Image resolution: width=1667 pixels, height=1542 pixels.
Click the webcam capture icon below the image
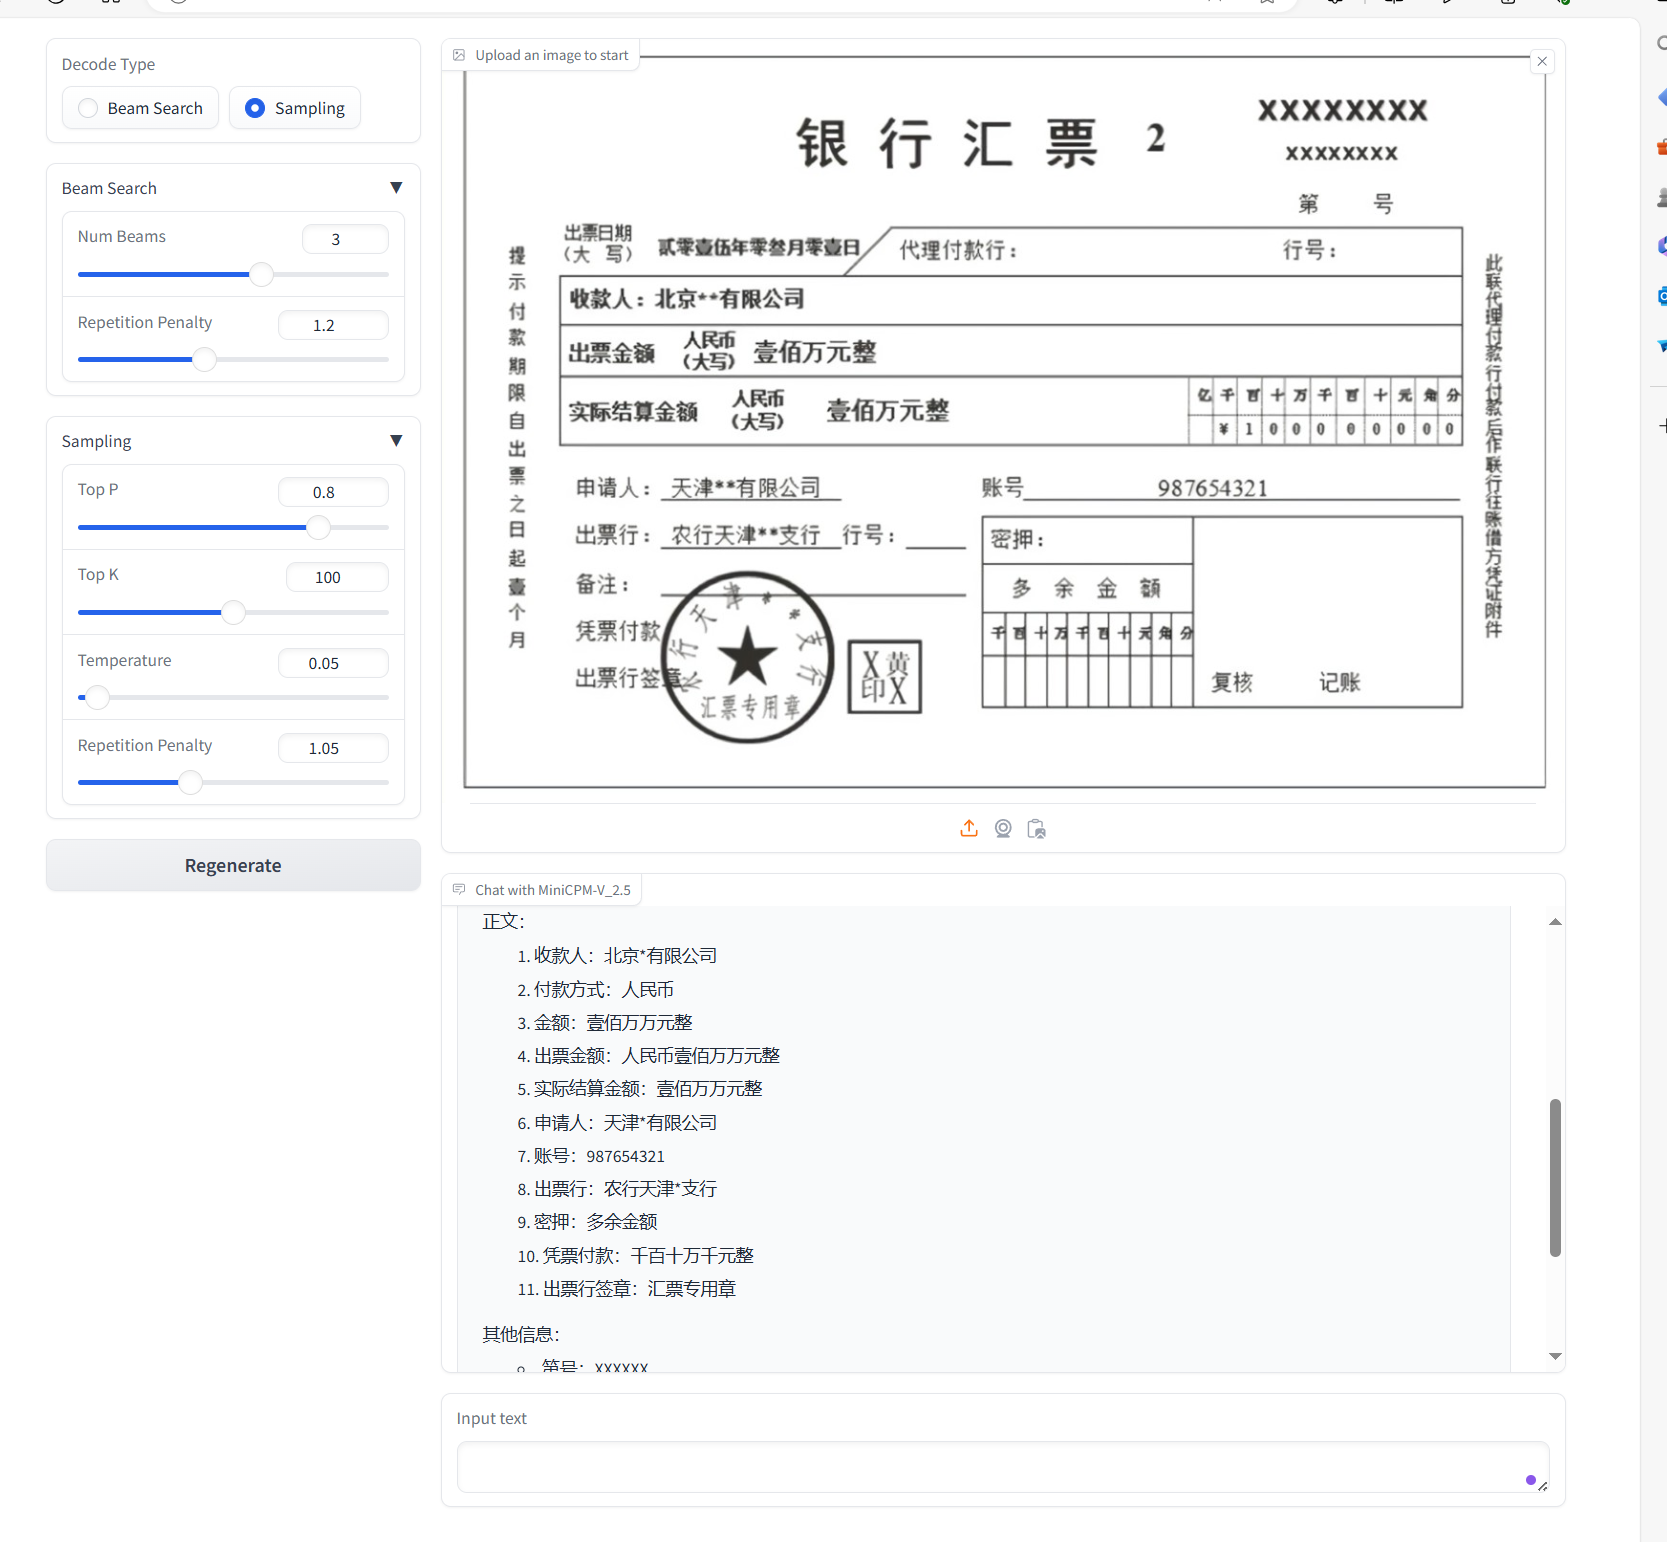click(x=1003, y=828)
